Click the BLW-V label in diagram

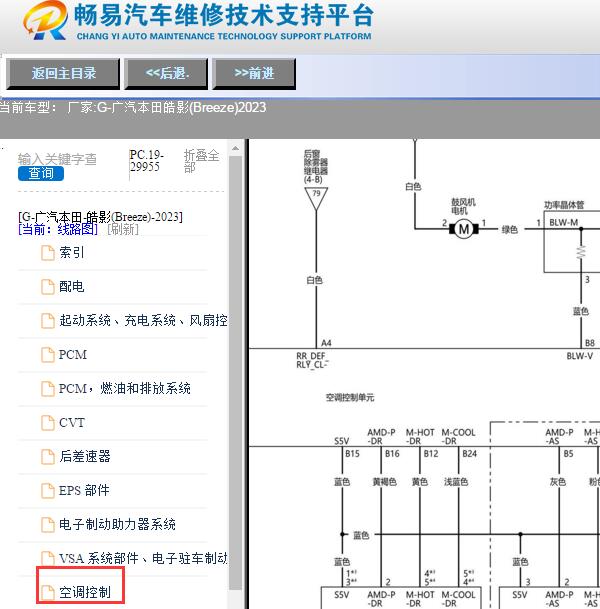tap(579, 356)
